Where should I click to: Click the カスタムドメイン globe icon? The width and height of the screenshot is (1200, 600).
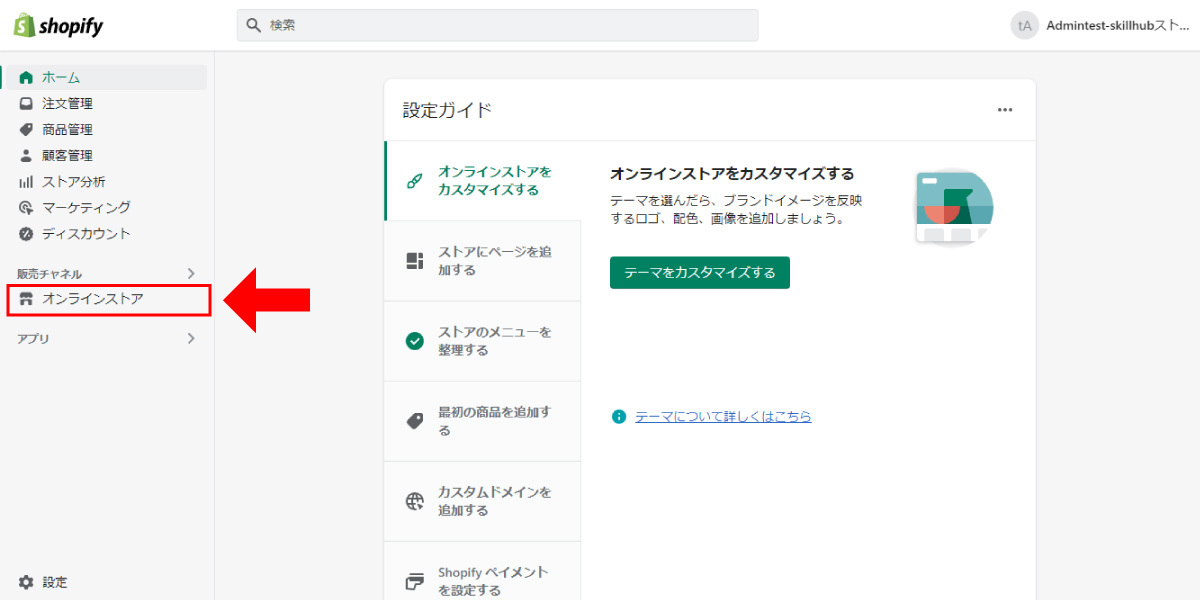click(x=414, y=501)
